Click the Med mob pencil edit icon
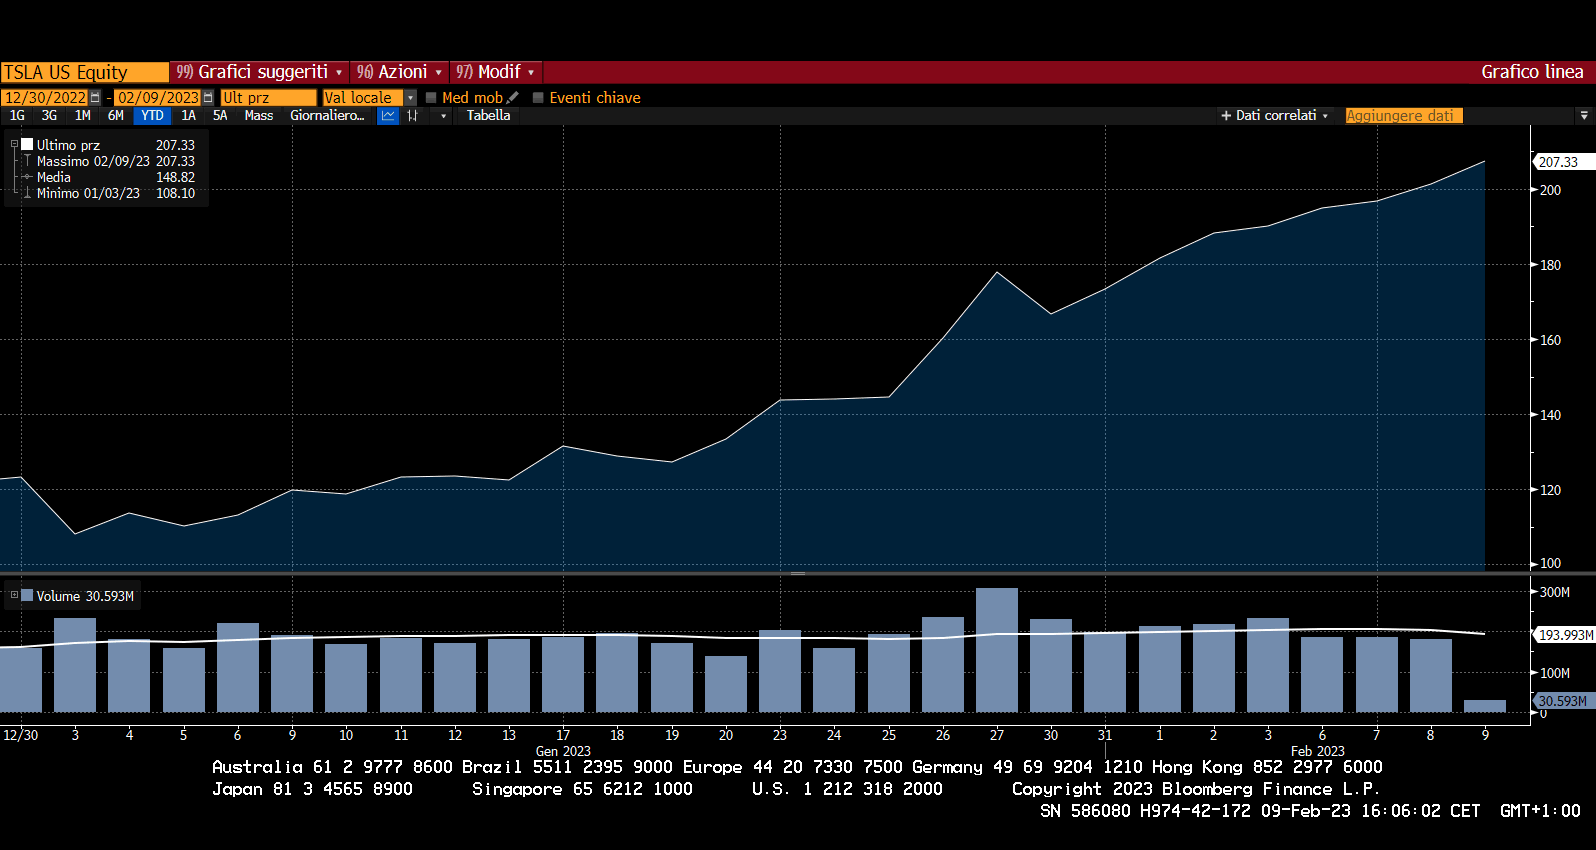This screenshot has width=1596, height=850. click(513, 97)
